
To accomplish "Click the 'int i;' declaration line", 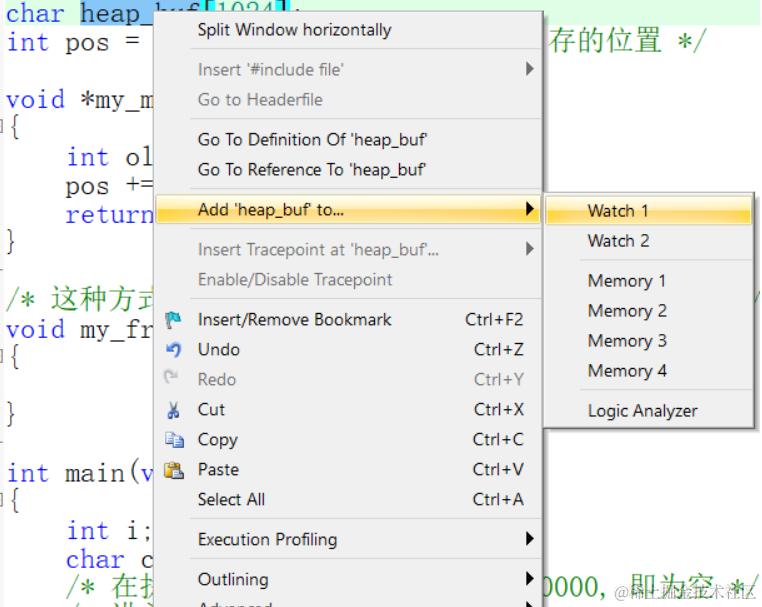I will (x=109, y=530).
